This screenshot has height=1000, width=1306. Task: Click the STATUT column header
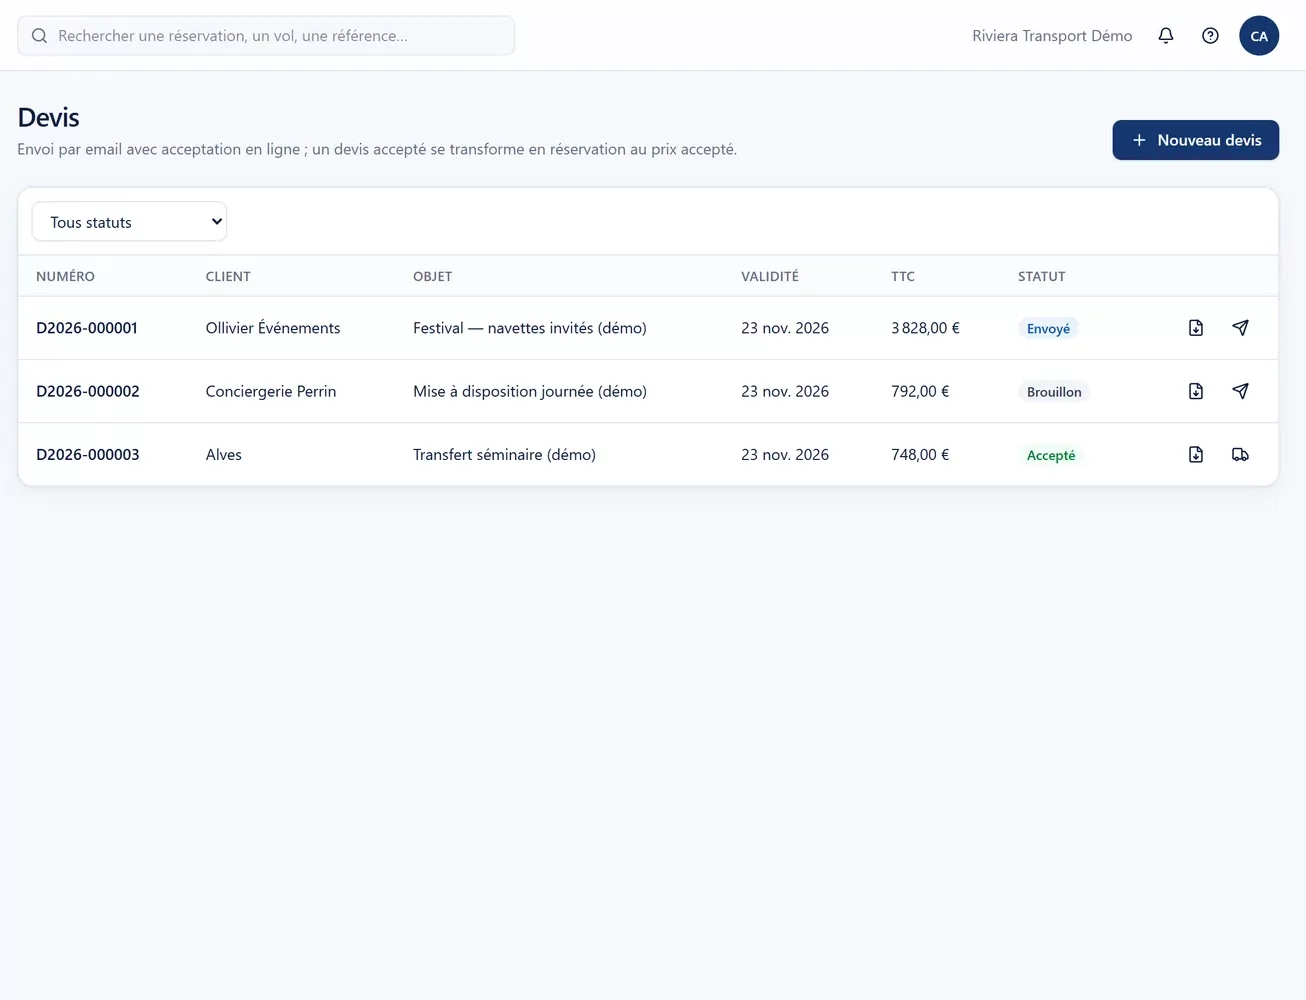[x=1042, y=276]
